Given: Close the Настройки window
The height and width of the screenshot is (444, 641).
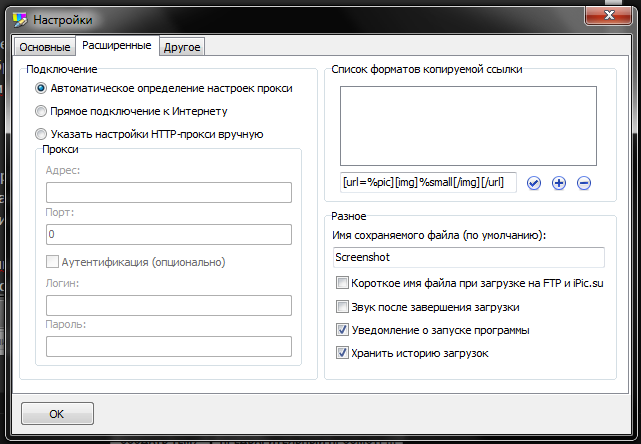Looking at the screenshot, I should tap(609, 16).
